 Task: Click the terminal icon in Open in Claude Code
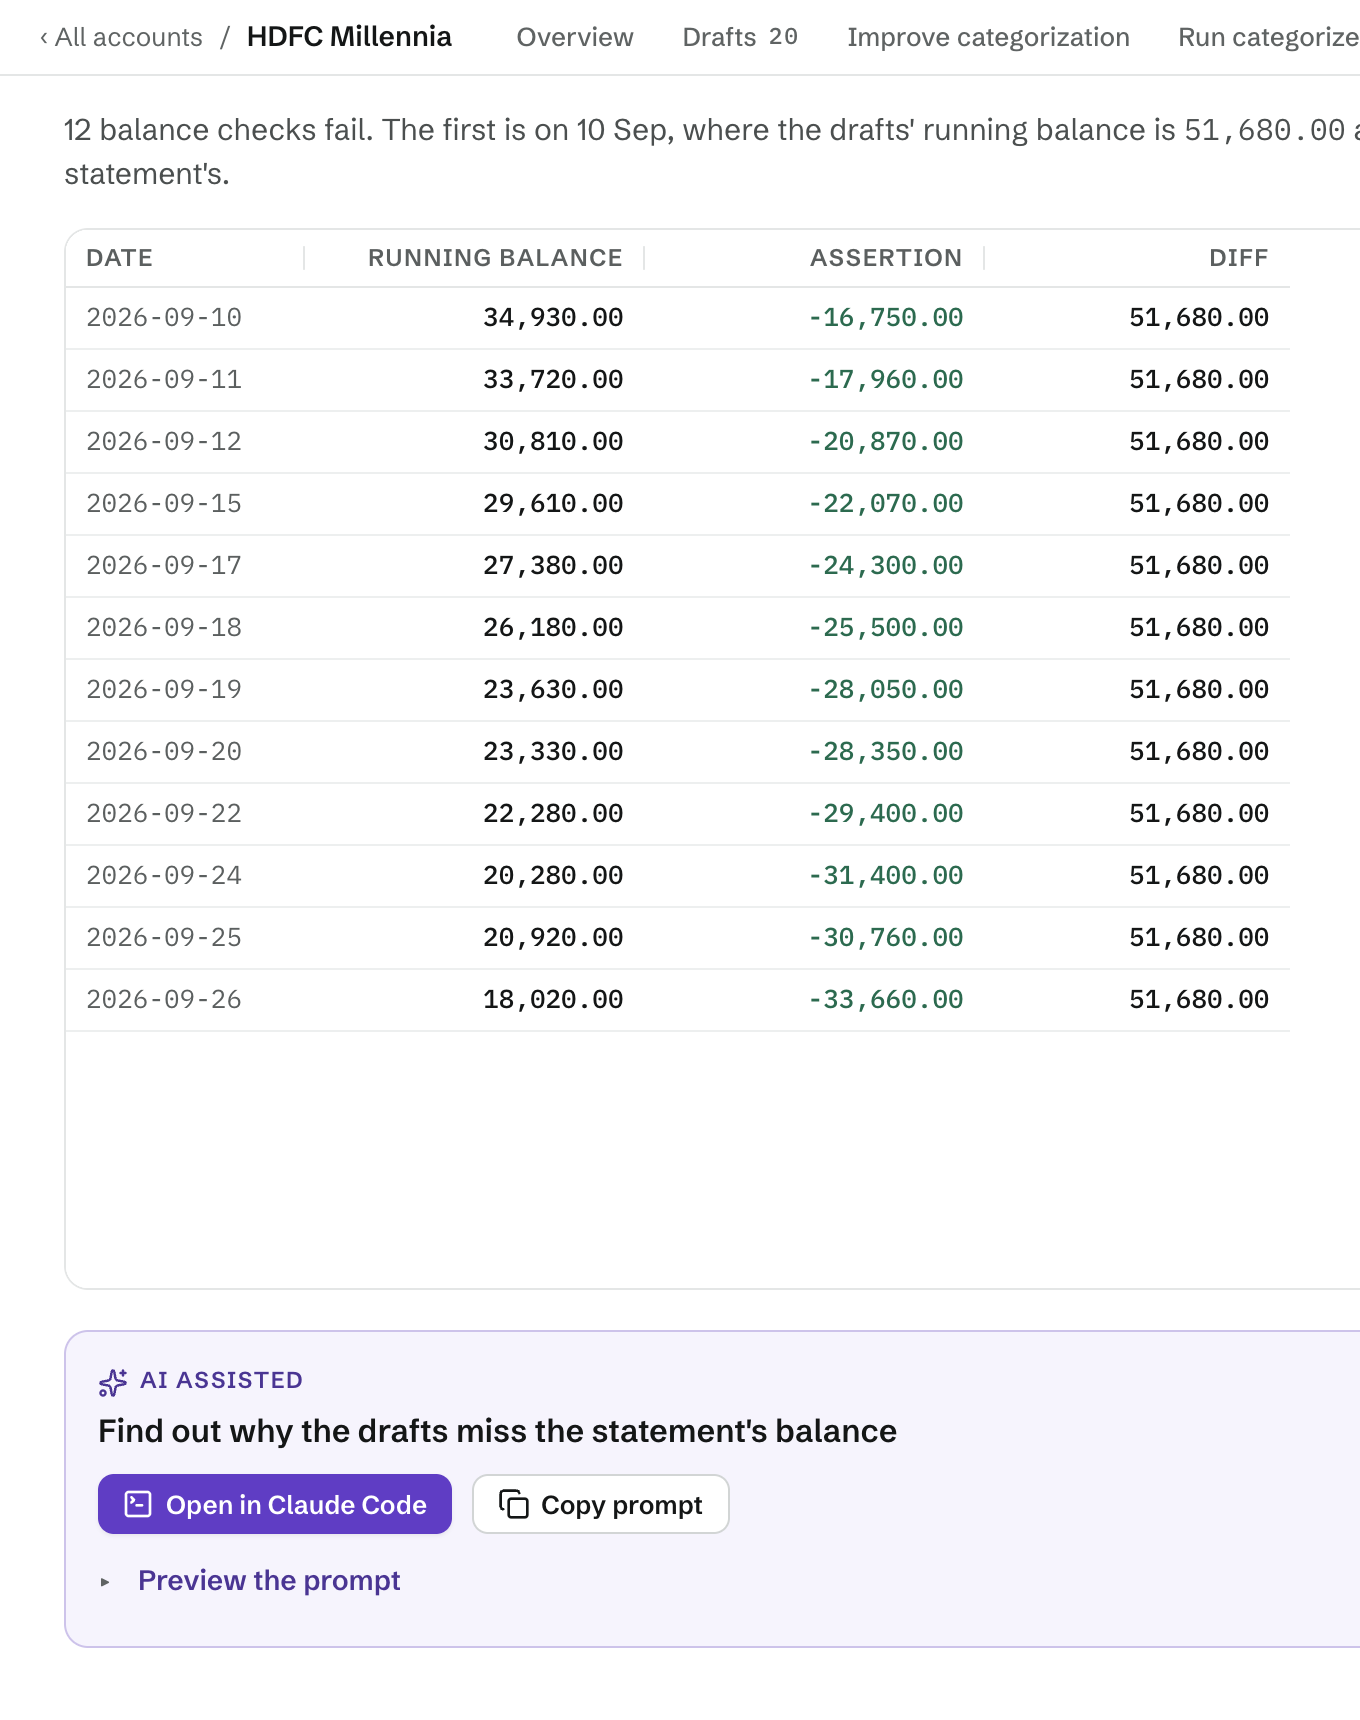[138, 1504]
